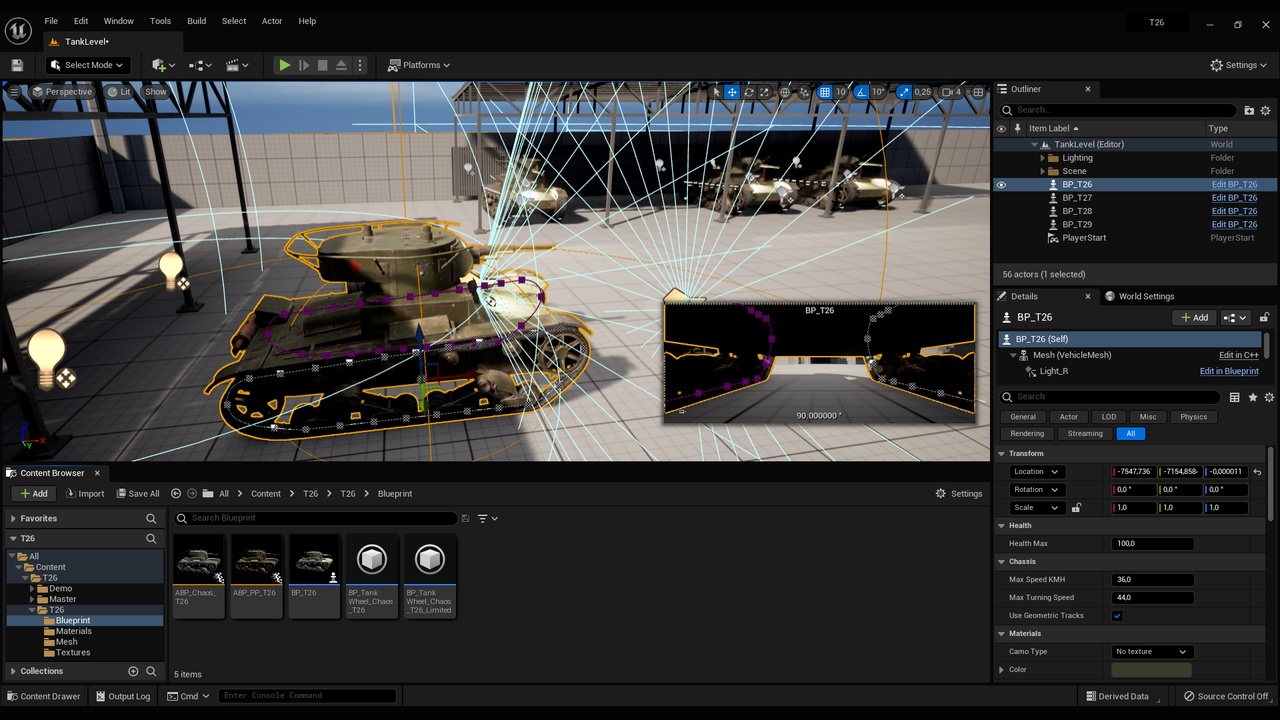Click the Edit in Blueprint link

coord(1229,371)
